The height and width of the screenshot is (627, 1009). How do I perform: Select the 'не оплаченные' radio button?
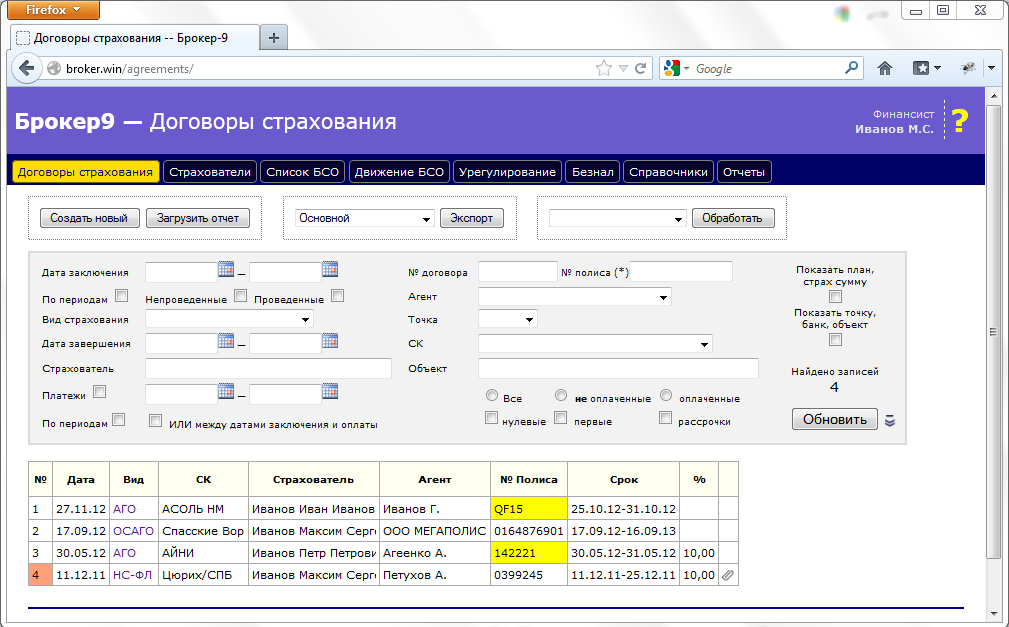(561, 395)
